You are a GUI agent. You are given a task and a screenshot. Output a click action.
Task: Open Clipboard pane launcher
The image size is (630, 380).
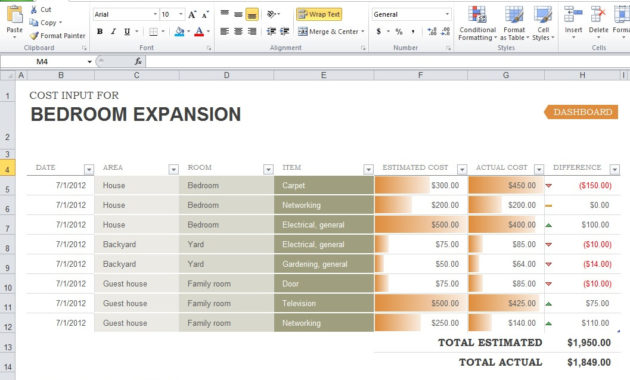(x=84, y=48)
